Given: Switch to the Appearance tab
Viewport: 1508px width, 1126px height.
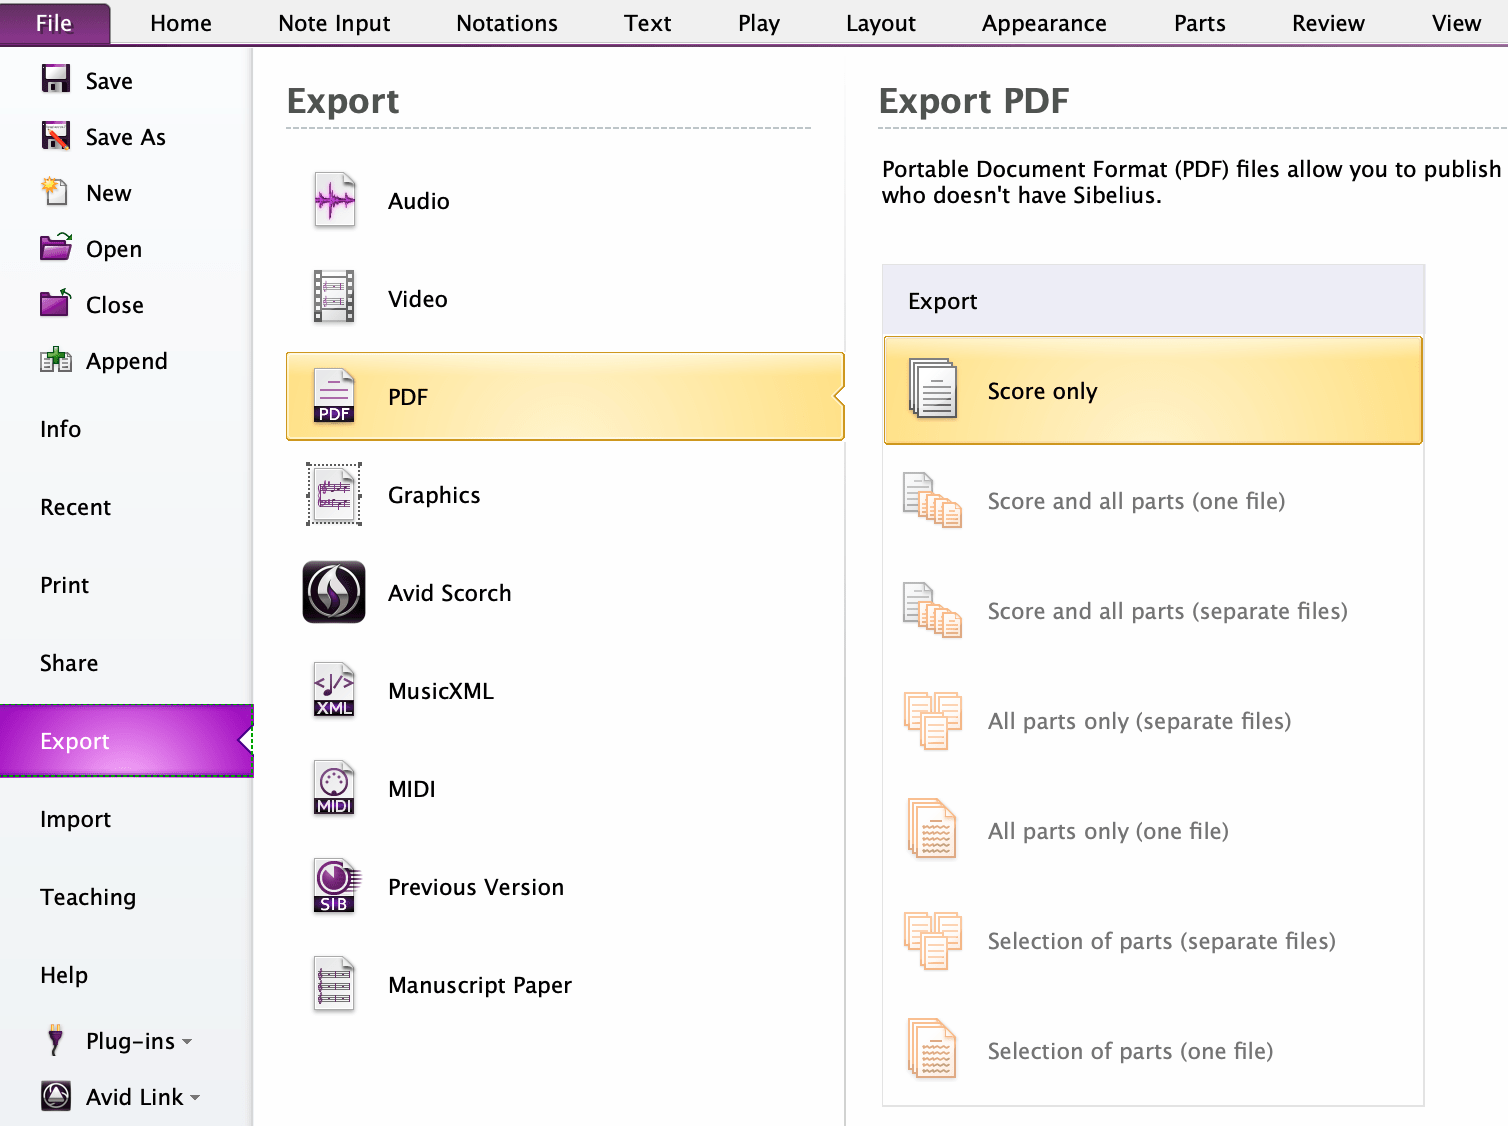Looking at the screenshot, I should point(1044,23).
